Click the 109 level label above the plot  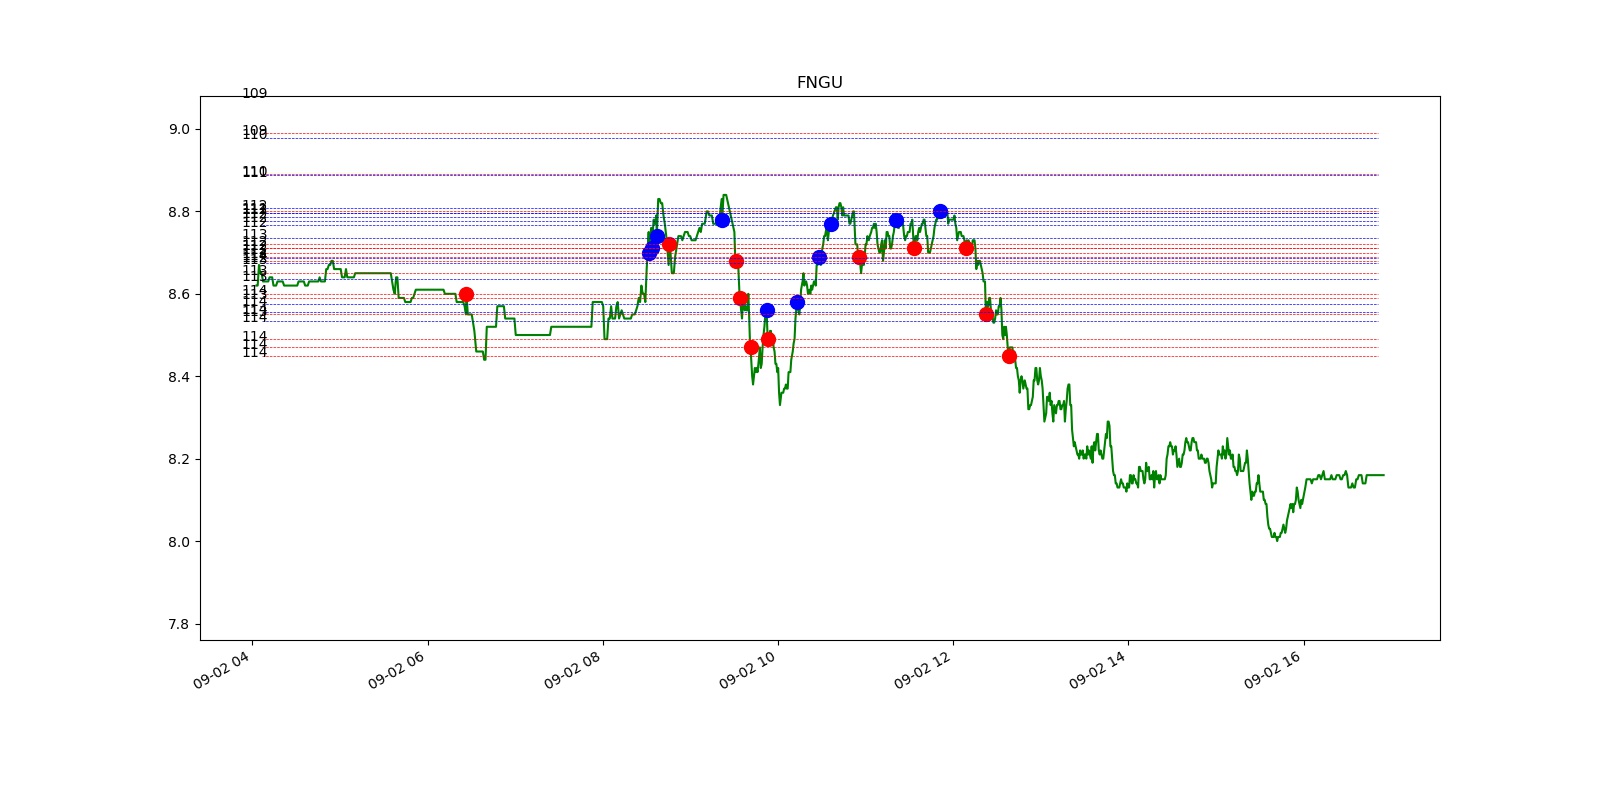tap(255, 93)
